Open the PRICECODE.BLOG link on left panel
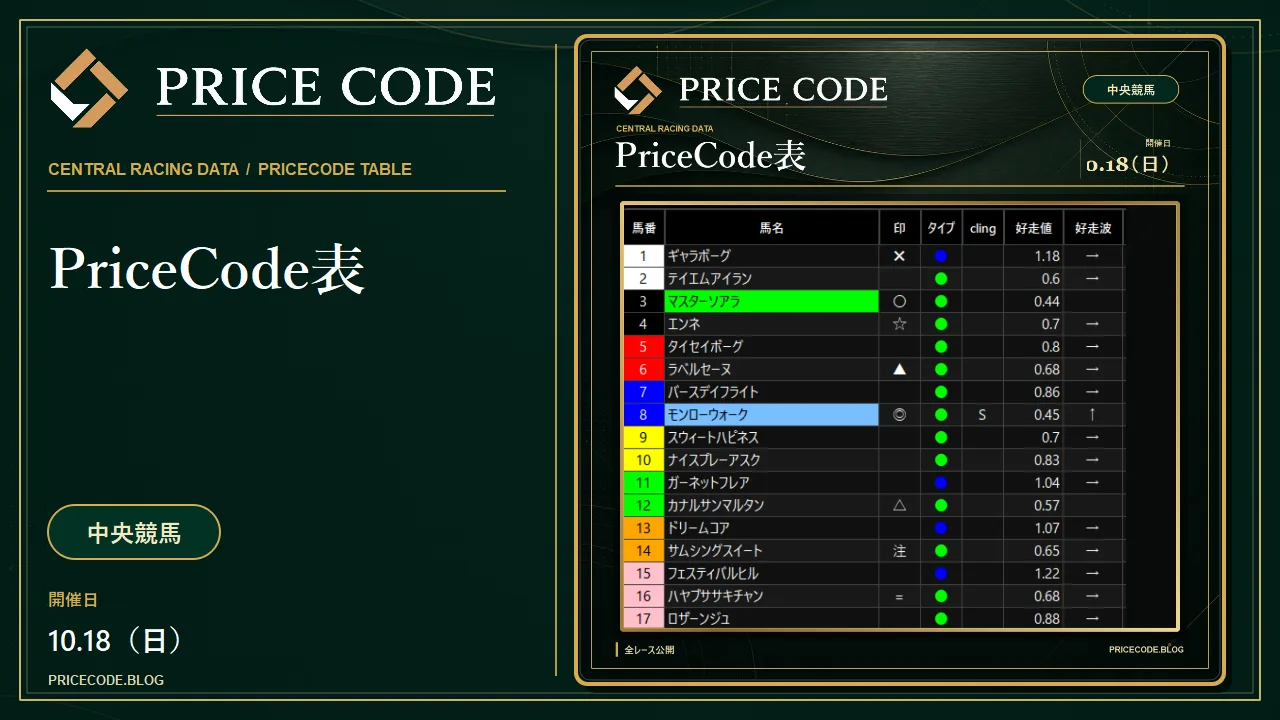The image size is (1280, 720). pyautogui.click(x=106, y=680)
